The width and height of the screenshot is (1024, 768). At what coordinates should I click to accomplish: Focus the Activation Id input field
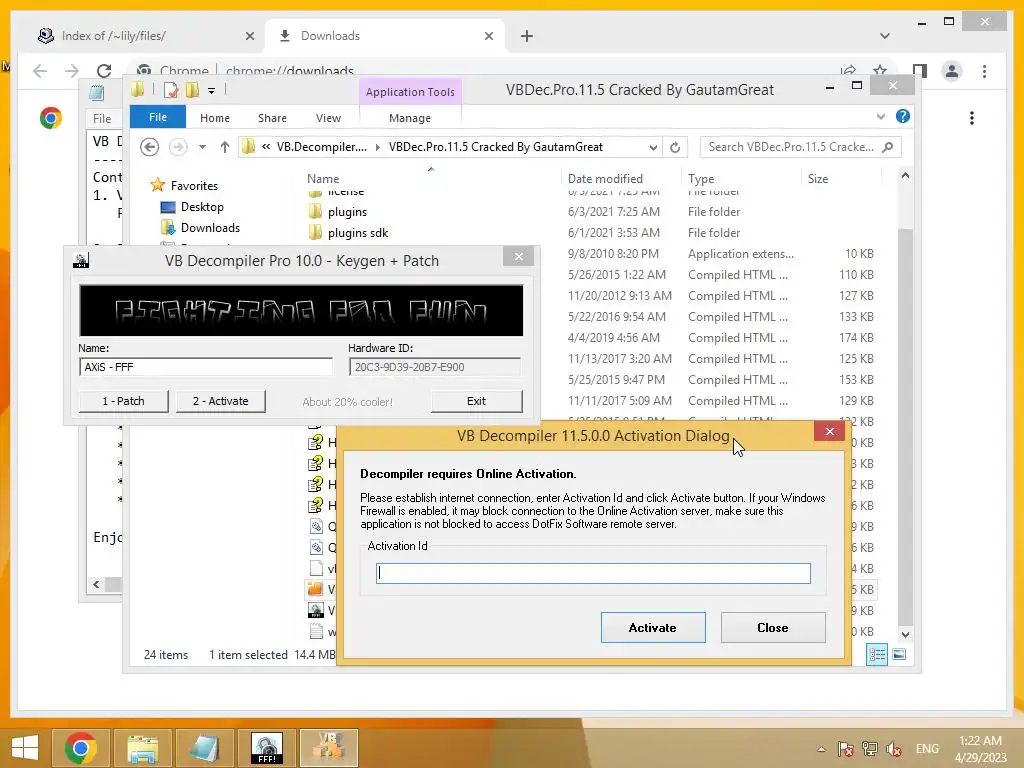[x=593, y=573]
